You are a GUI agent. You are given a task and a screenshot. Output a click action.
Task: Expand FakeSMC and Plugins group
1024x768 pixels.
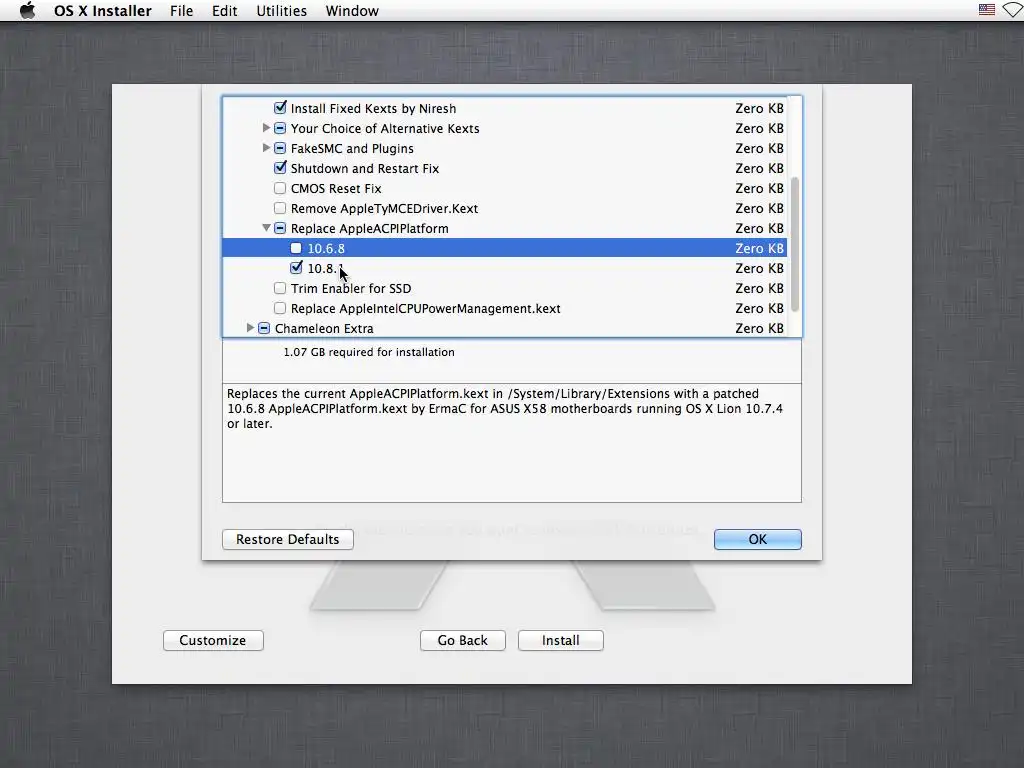pos(266,148)
